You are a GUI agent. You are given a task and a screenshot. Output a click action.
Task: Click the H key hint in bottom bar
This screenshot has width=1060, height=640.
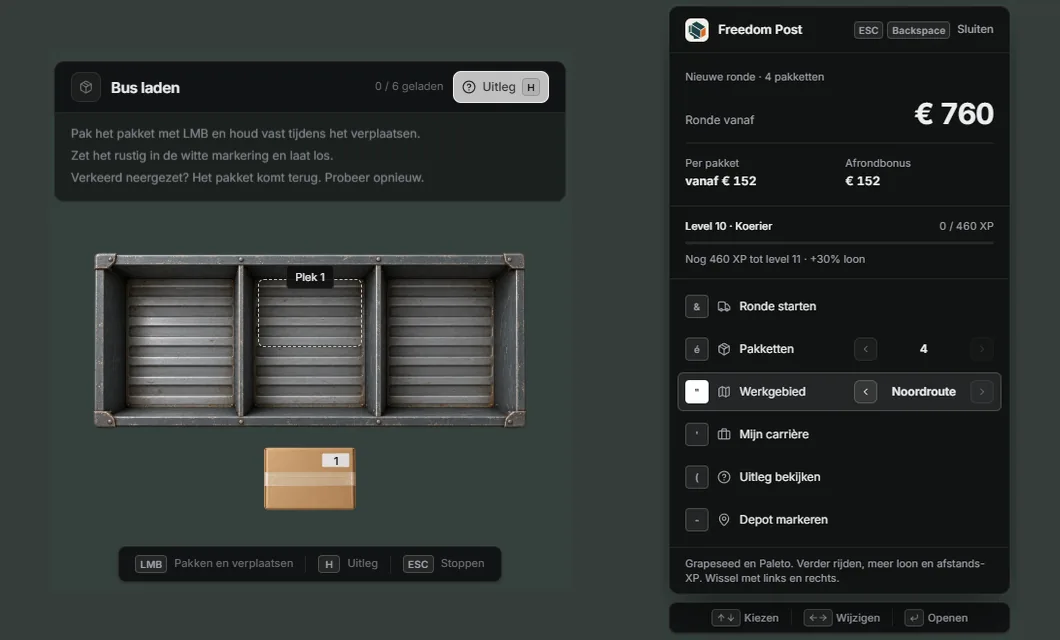tap(329, 564)
